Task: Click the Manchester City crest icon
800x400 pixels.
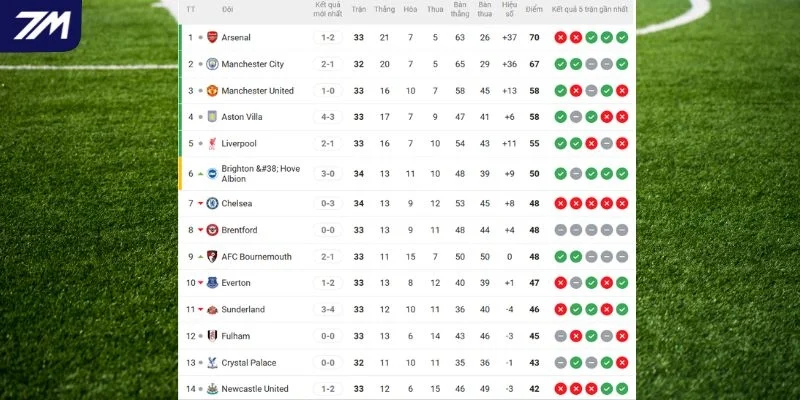Action: pos(212,64)
